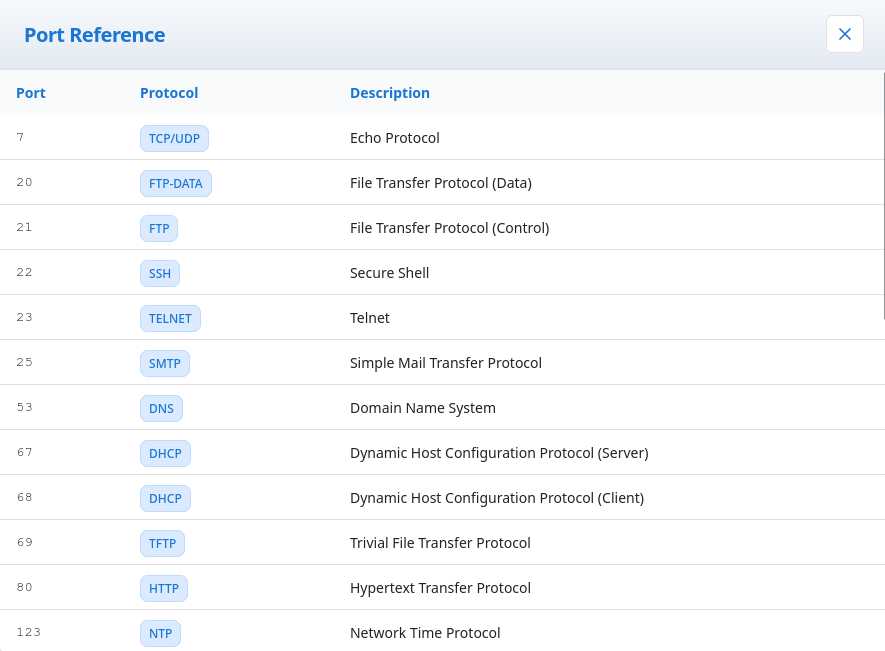Viewport: 885px width, 651px height.
Task: Click the HTTP protocol badge
Action: (163, 589)
